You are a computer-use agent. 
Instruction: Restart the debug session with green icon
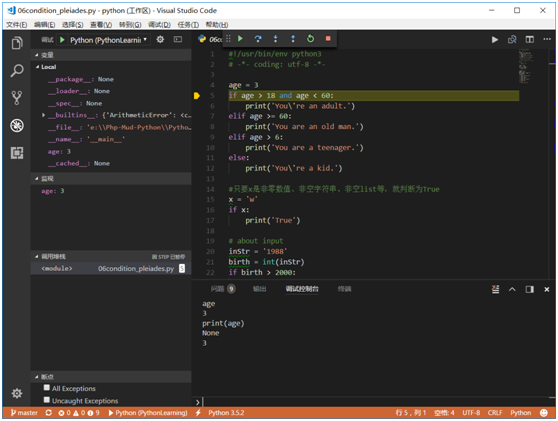pyautogui.click(x=310, y=38)
